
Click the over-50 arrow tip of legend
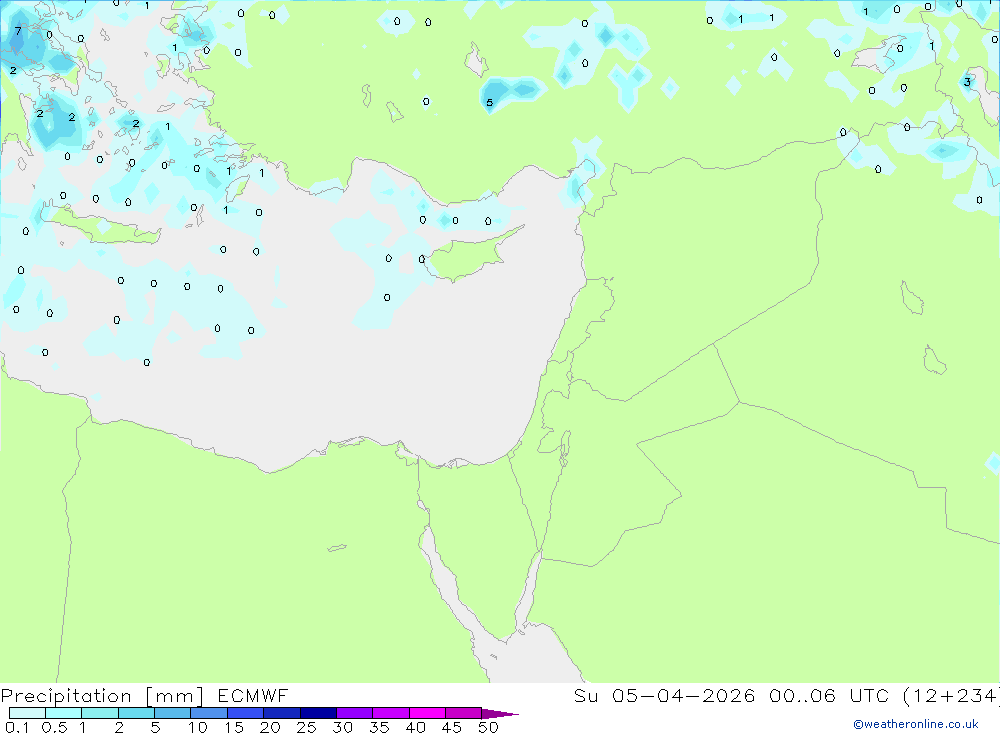499,713
